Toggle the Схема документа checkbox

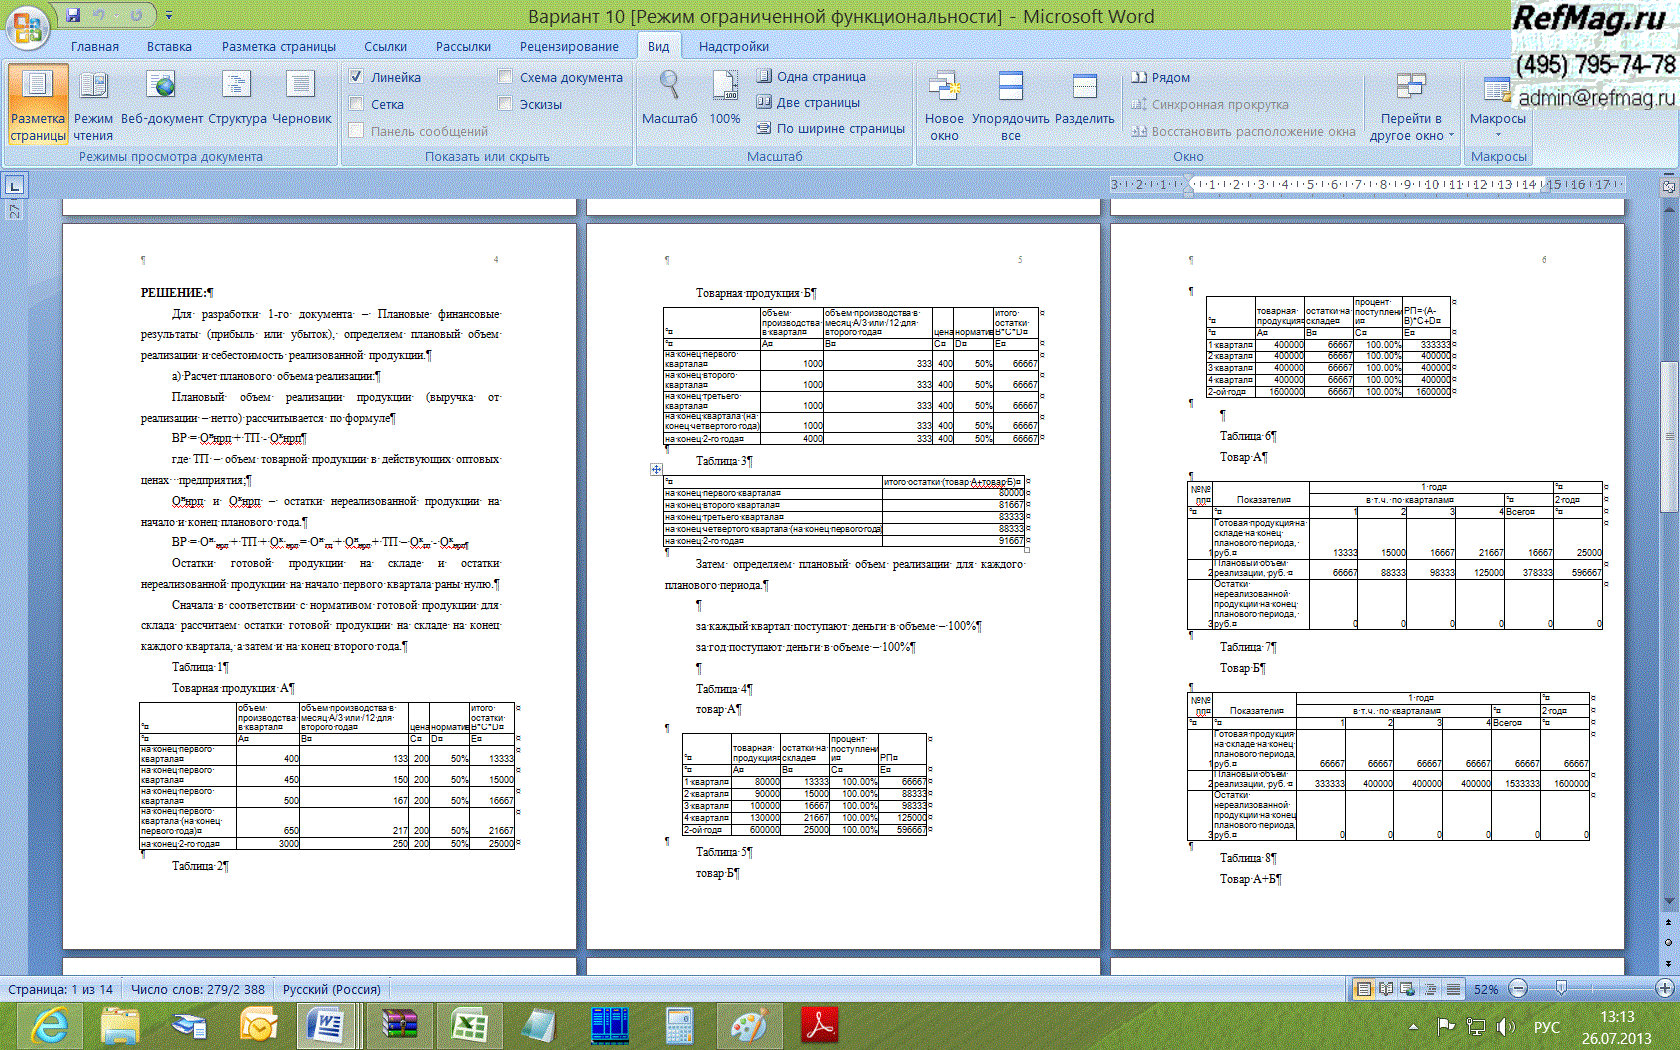tap(506, 77)
